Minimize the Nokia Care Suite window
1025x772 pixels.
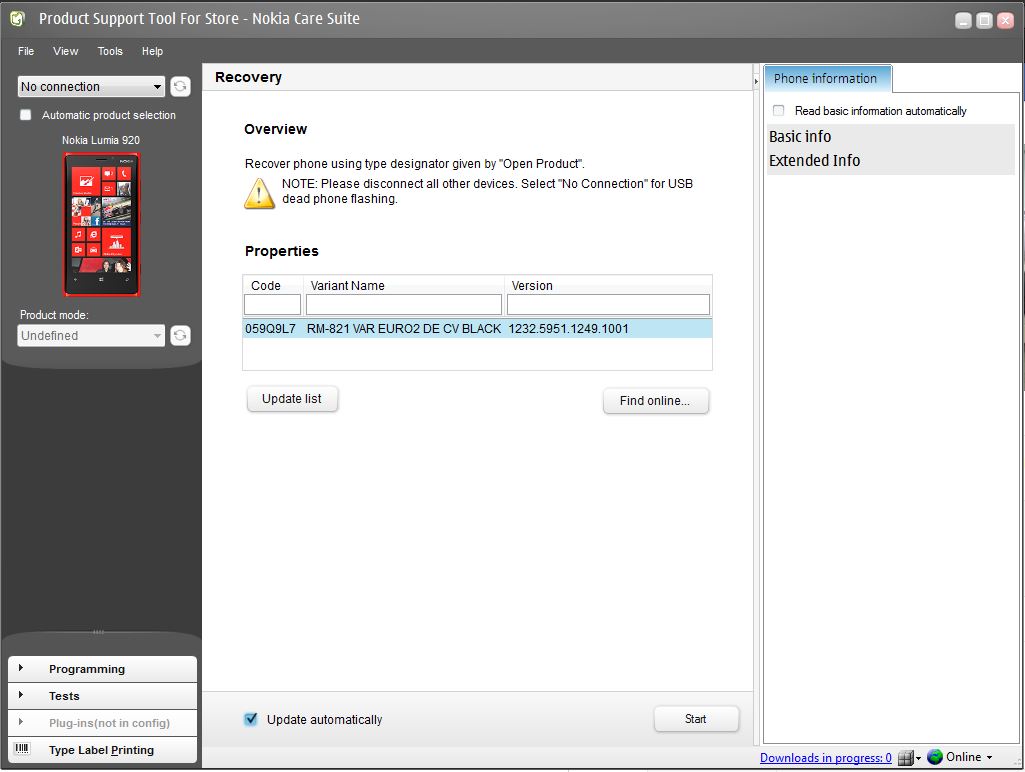963,21
